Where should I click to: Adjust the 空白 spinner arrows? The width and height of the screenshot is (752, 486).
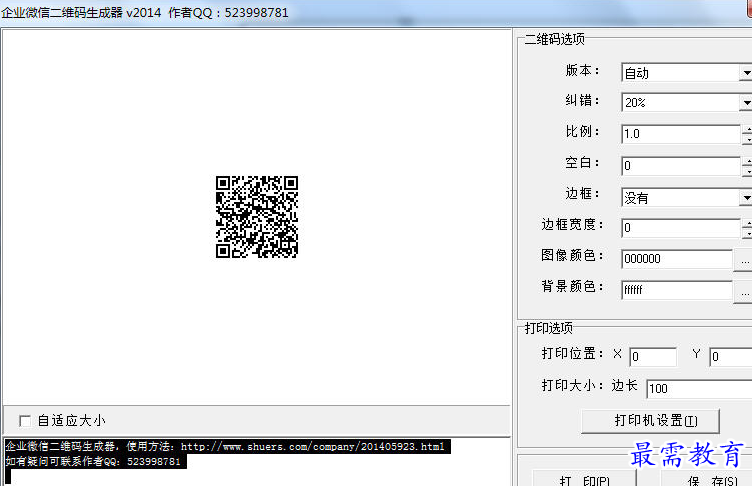pyautogui.click(x=747, y=166)
